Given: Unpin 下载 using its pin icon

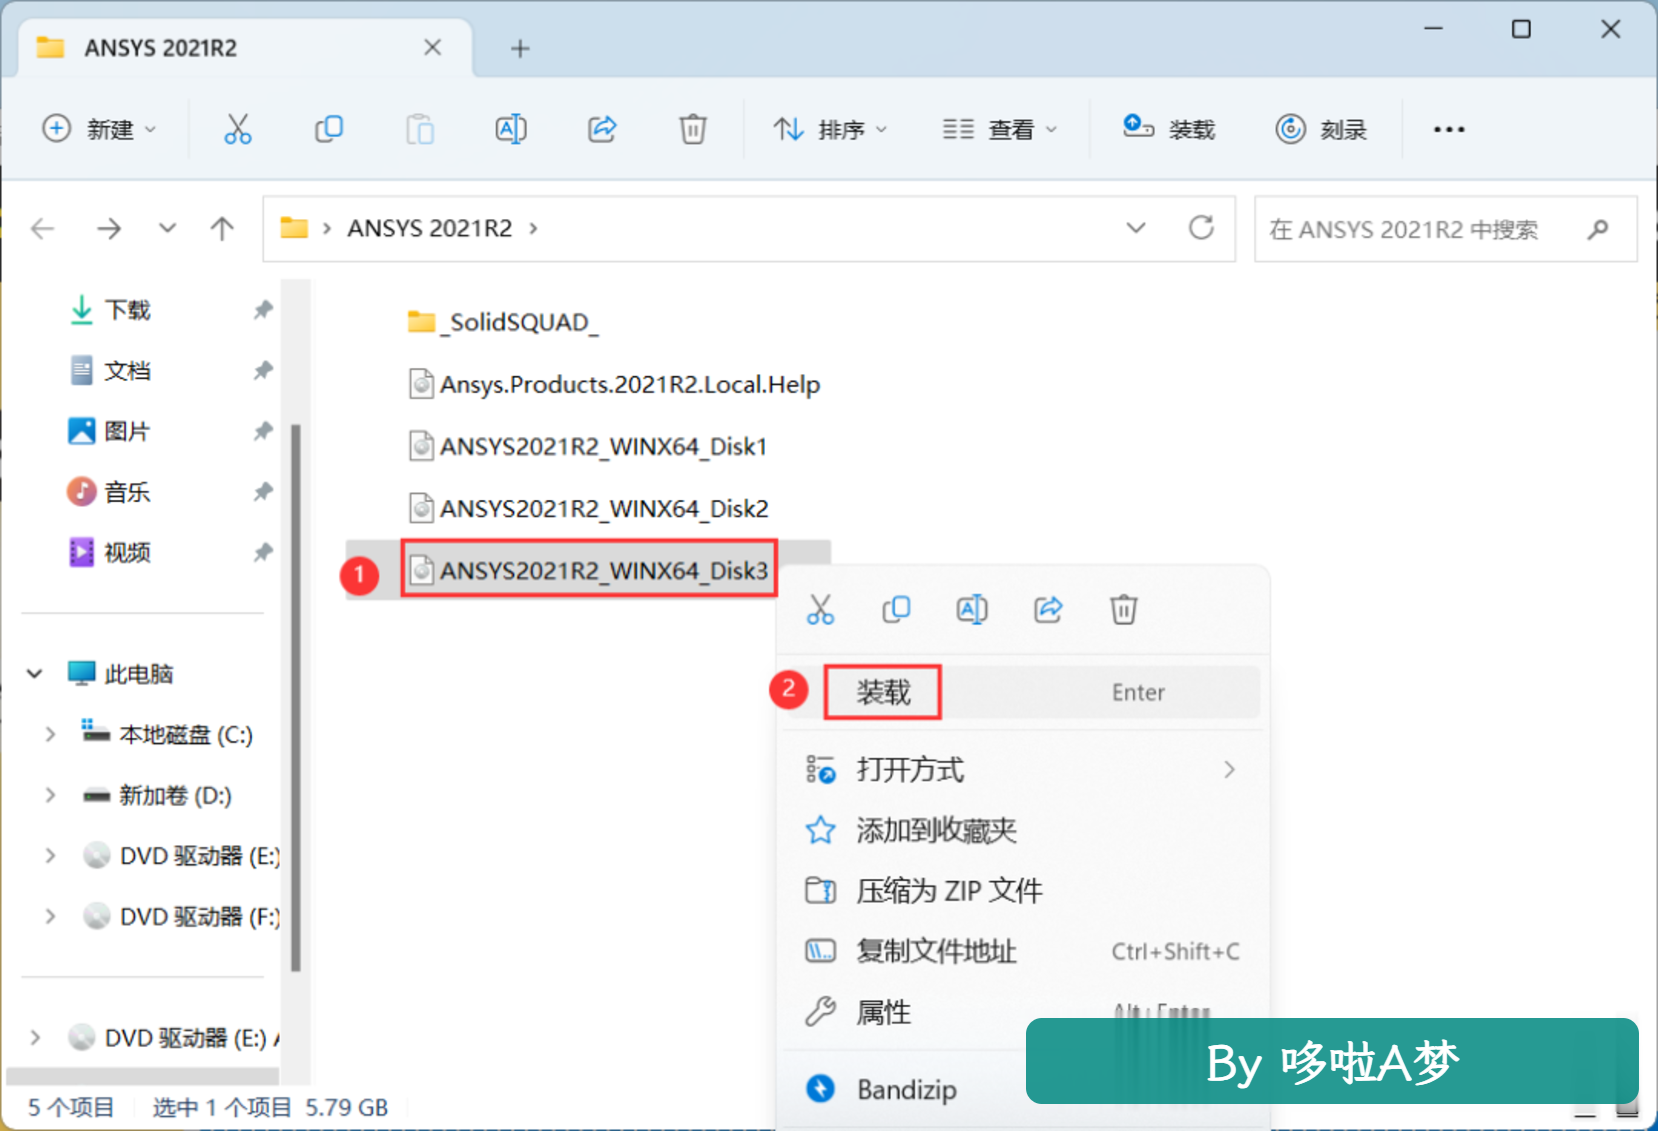Looking at the screenshot, I should tap(263, 310).
